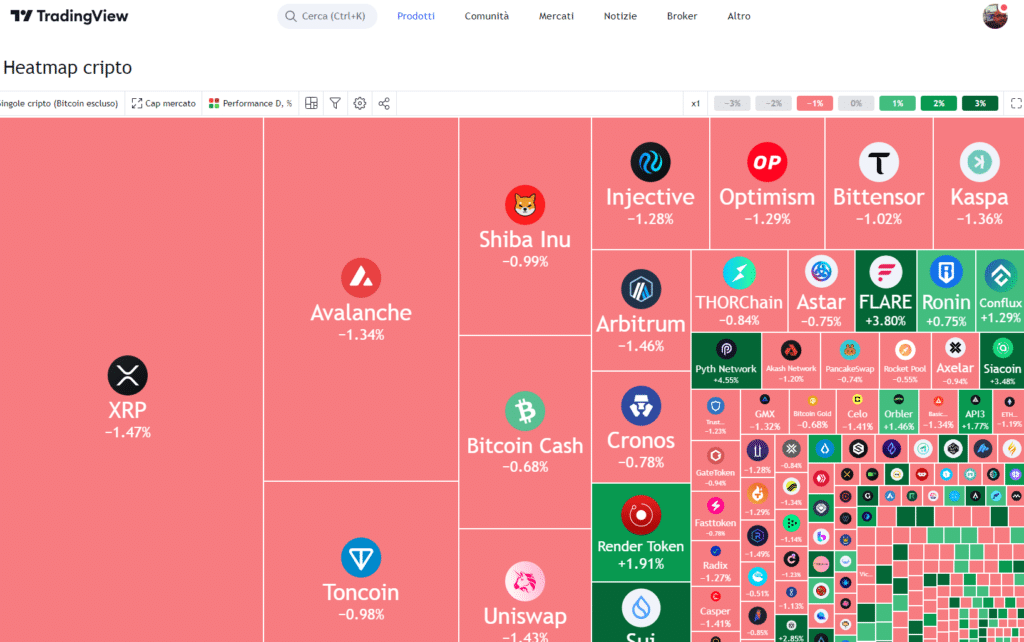Click the Bitcoin Cash logo icon
Screen dimensions: 1024x642
point(525,411)
